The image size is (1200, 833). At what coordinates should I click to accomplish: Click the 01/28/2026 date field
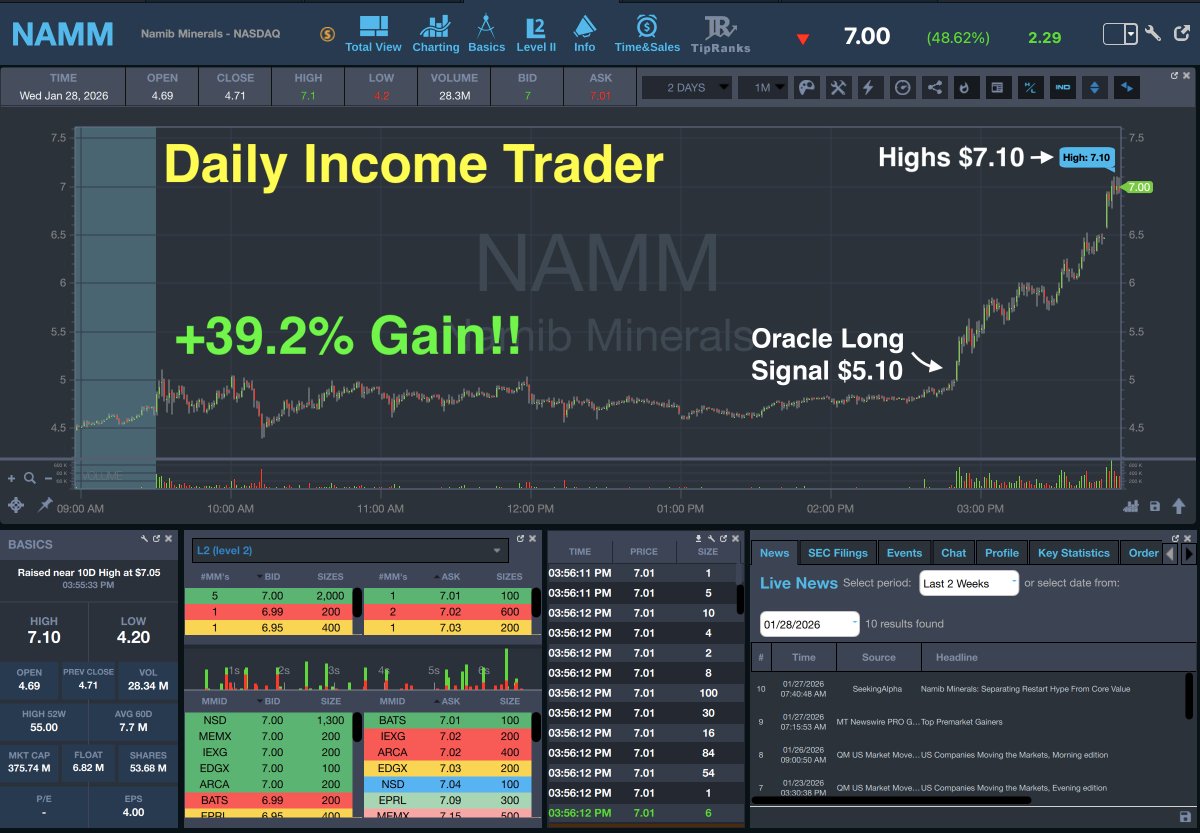point(808,623)
